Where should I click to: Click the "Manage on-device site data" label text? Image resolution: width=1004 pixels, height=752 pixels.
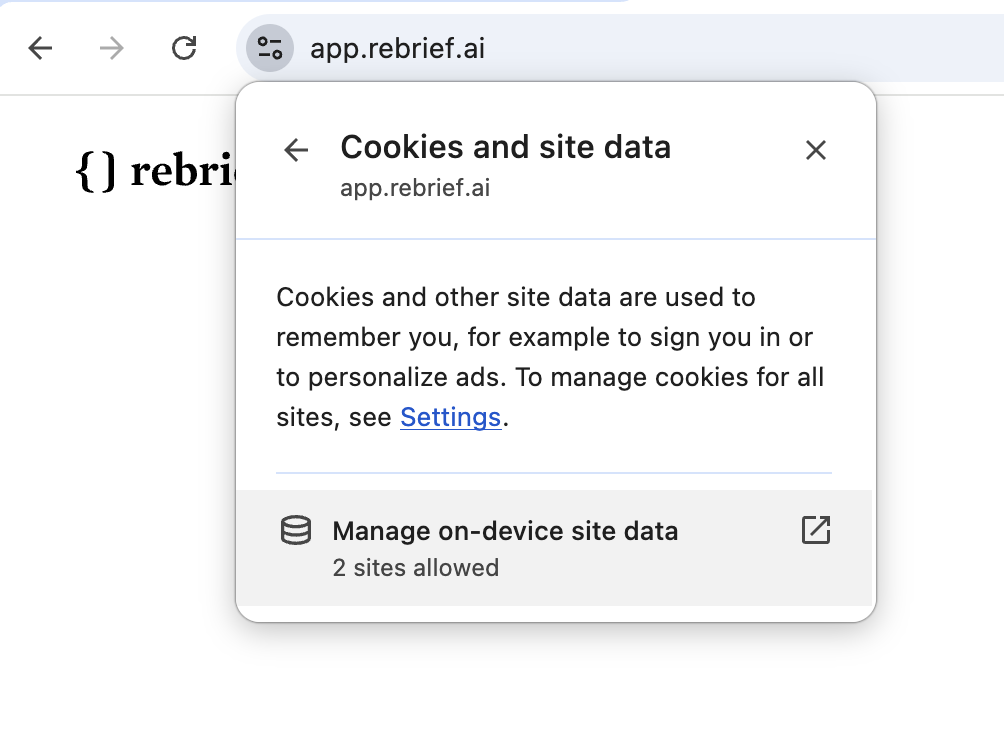click(505, 531)
